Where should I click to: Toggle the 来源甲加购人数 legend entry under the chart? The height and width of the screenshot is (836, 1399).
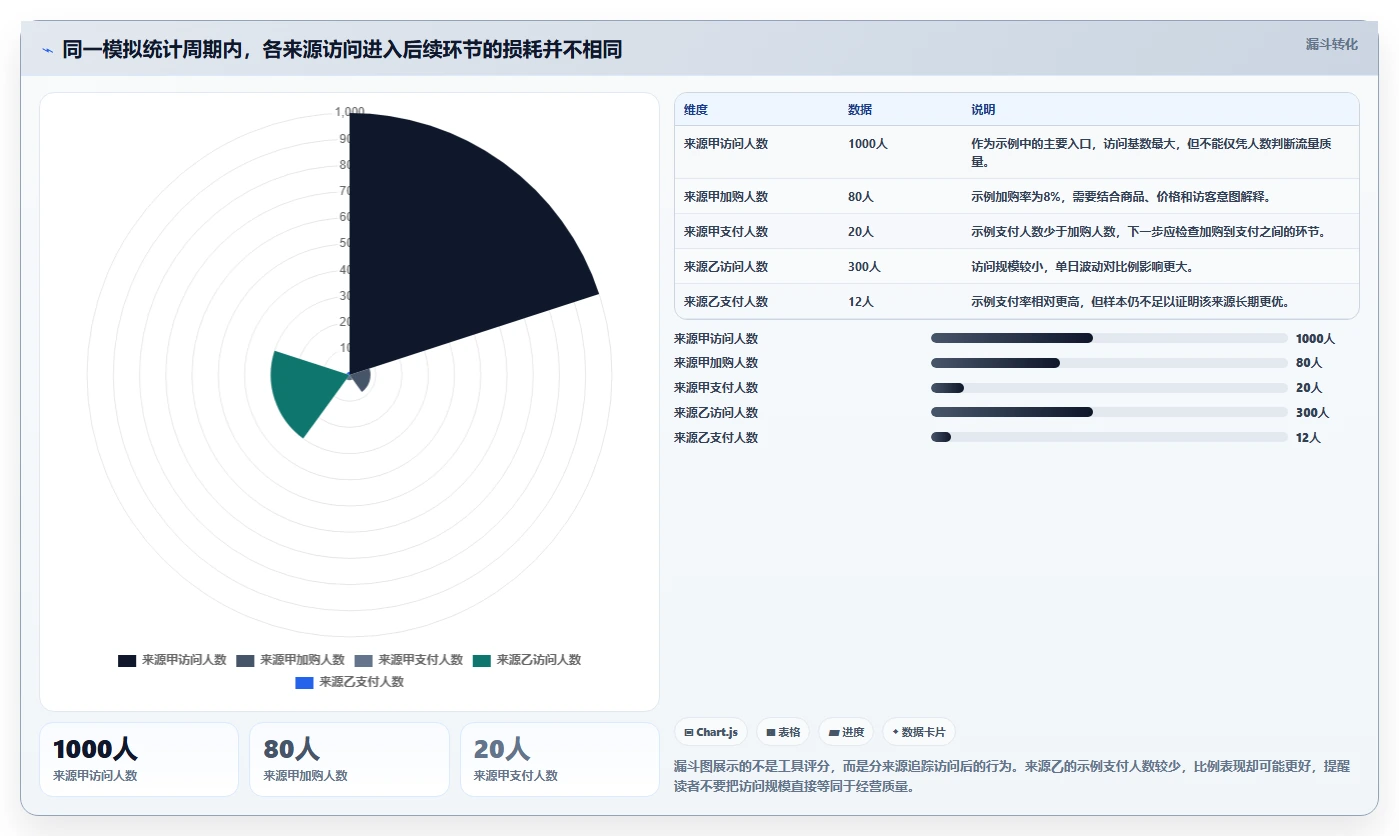click(290, 660)
